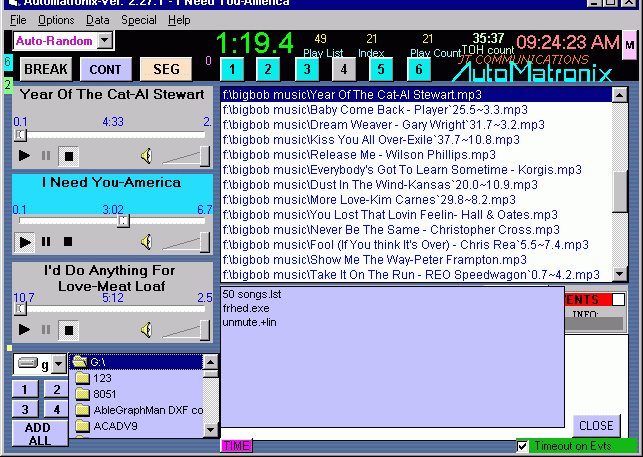The width and height of the screenshot is (643, 457).
Task: Click the BREAK button
Action: pyautogui.click(x=45, y=69)
